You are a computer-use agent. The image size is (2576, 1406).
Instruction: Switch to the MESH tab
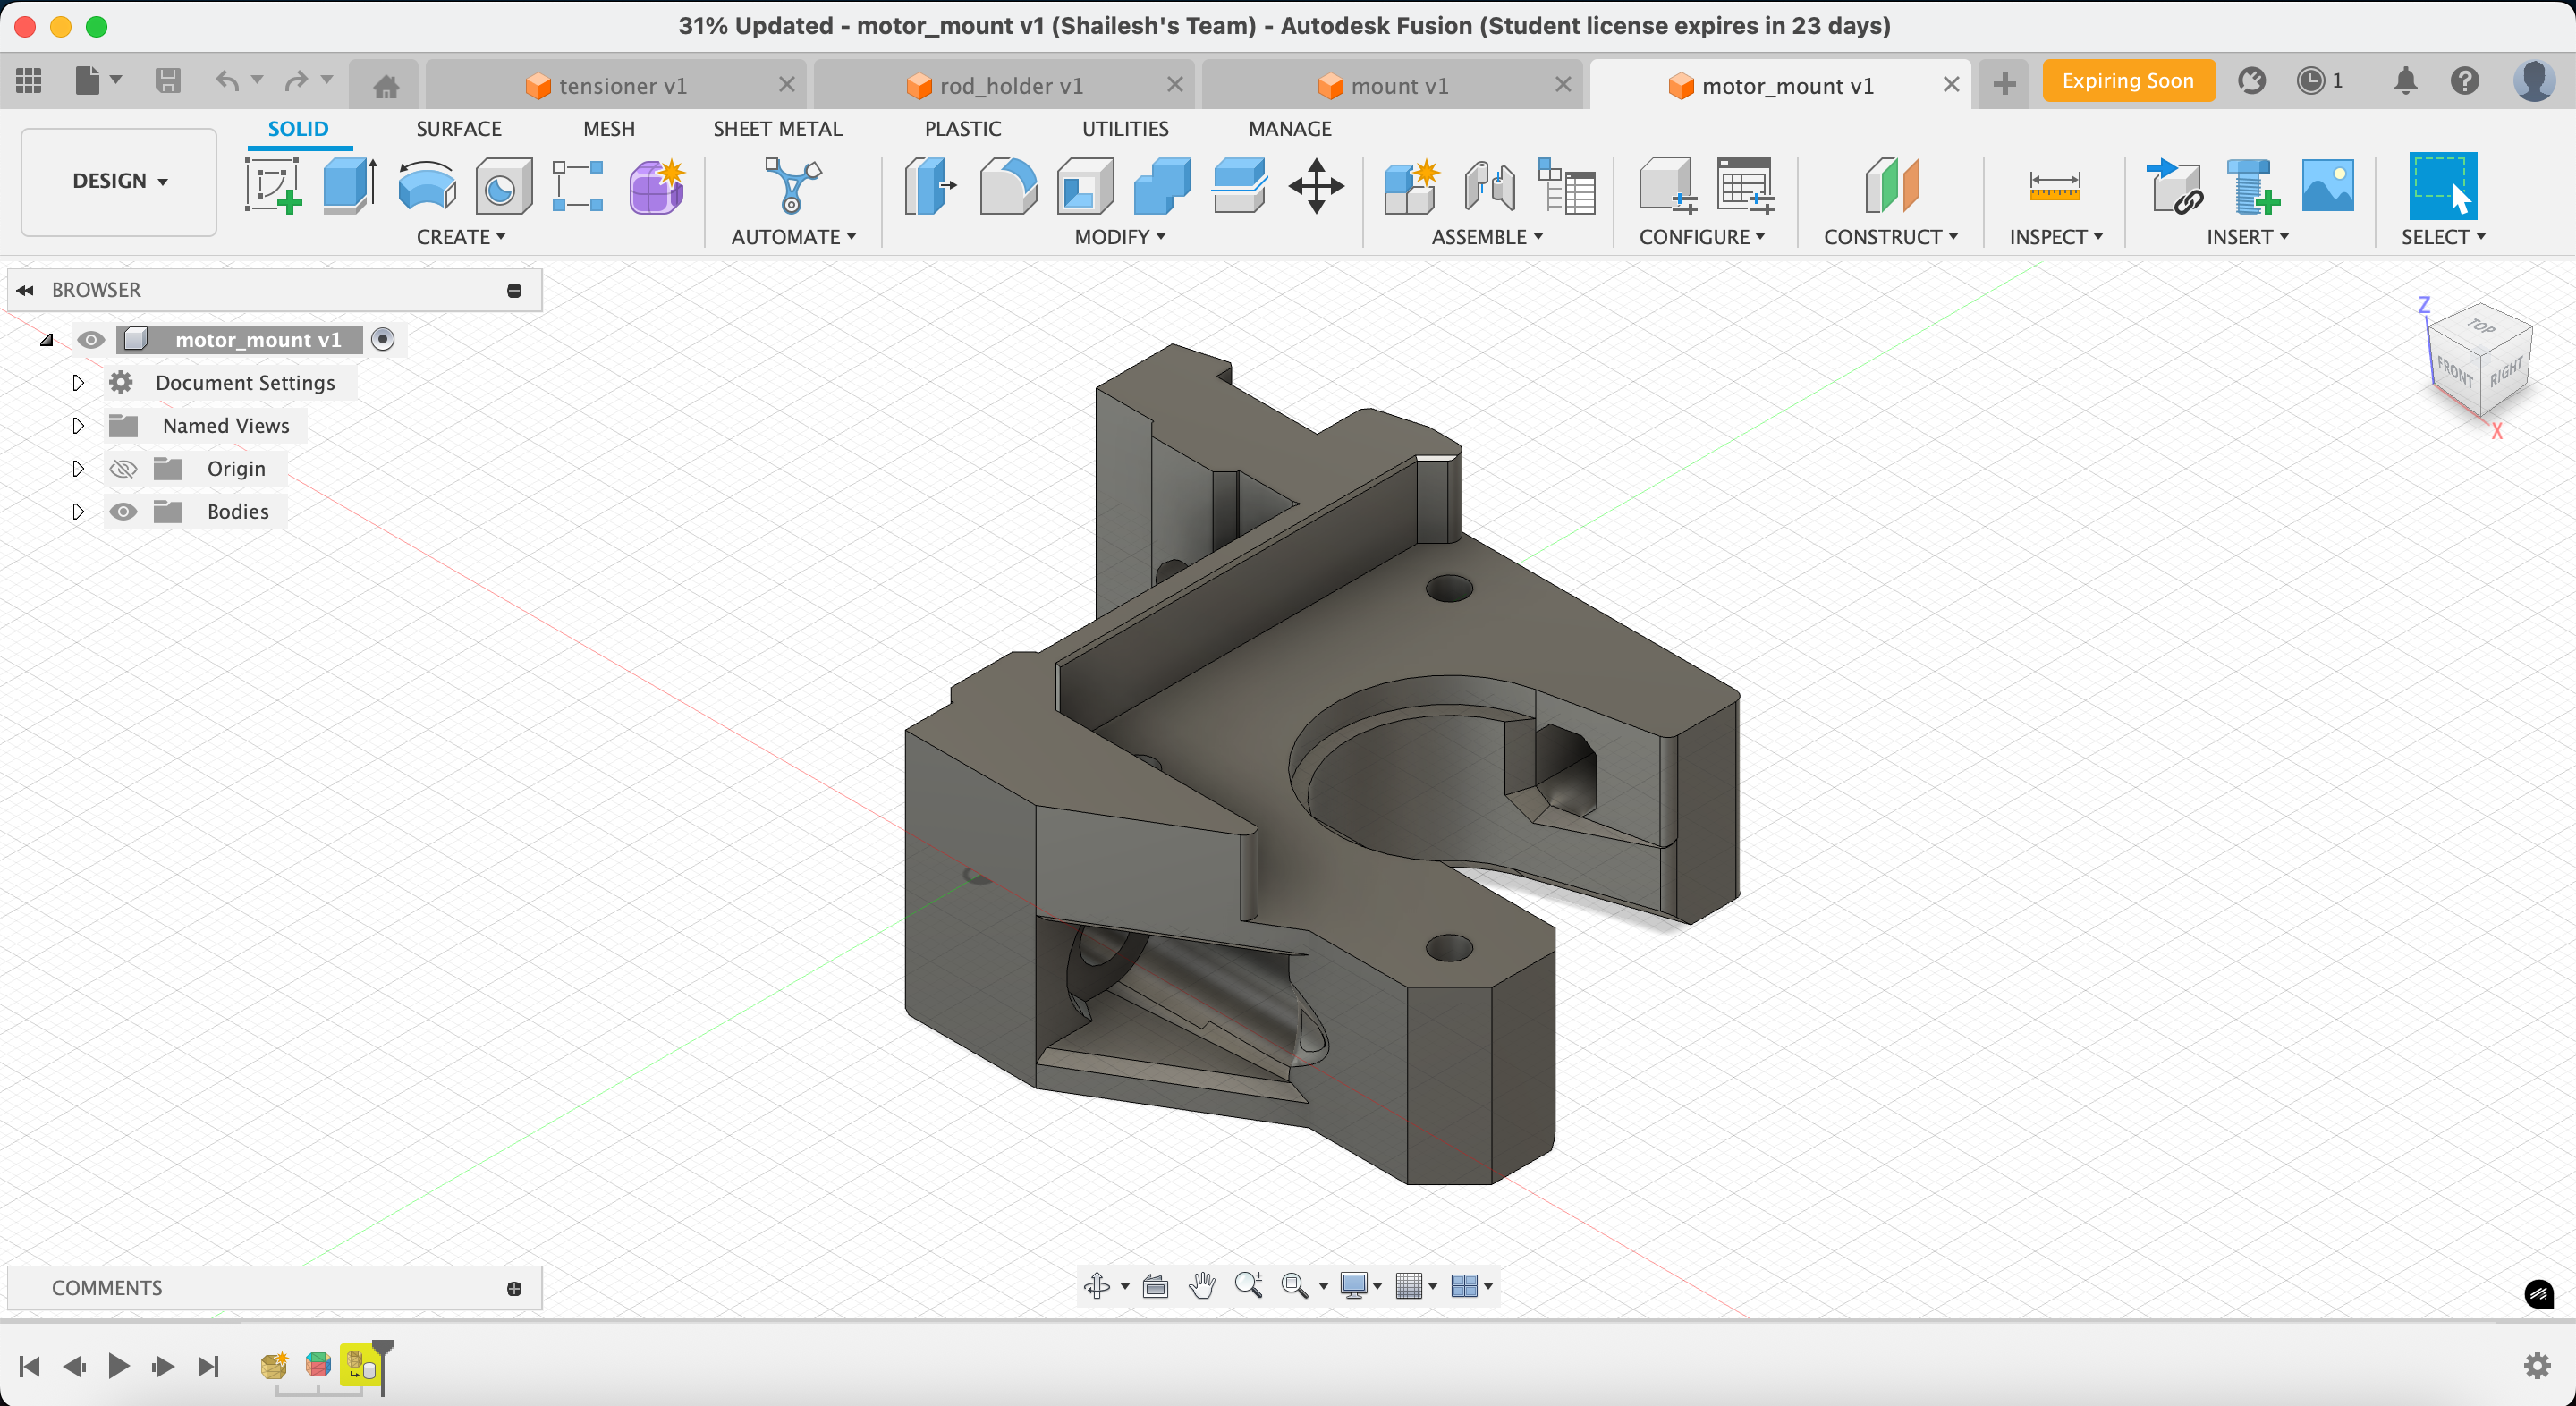(x=609, y=129)
